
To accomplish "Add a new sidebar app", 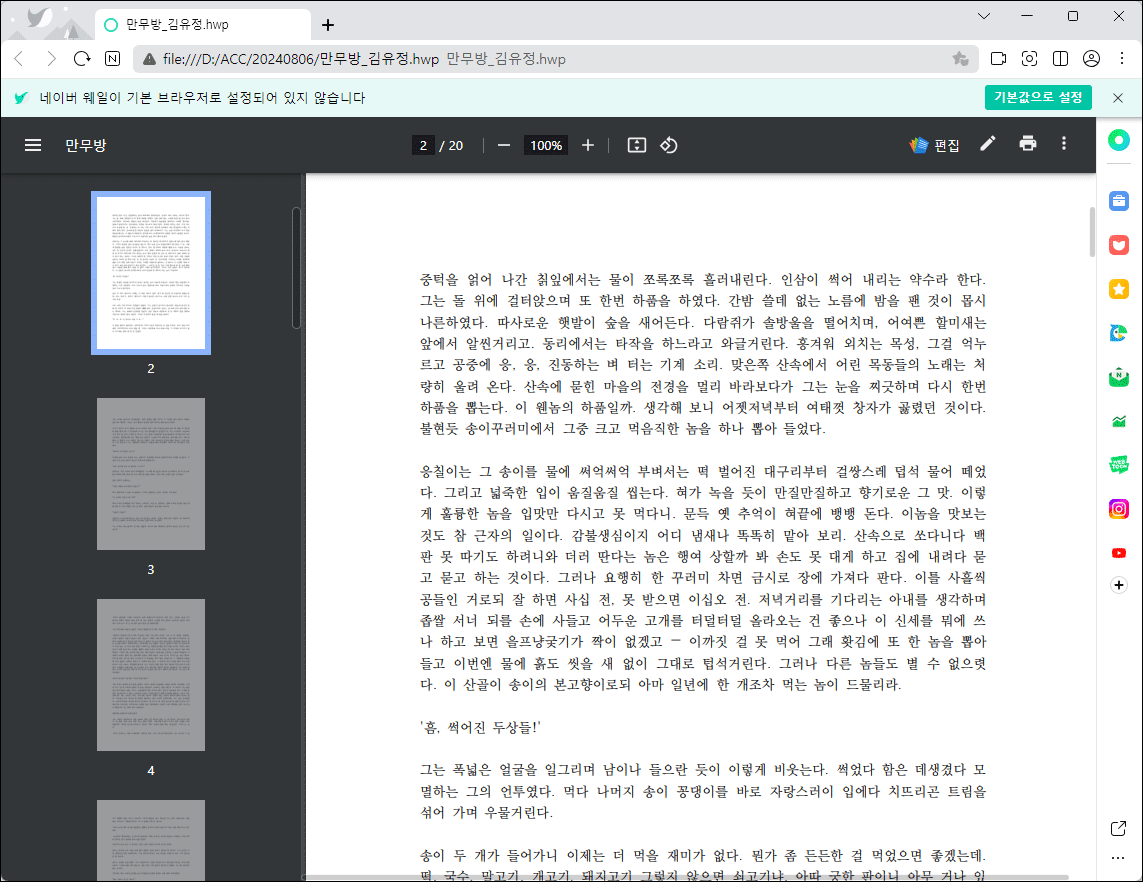I will pos(1118,585).
